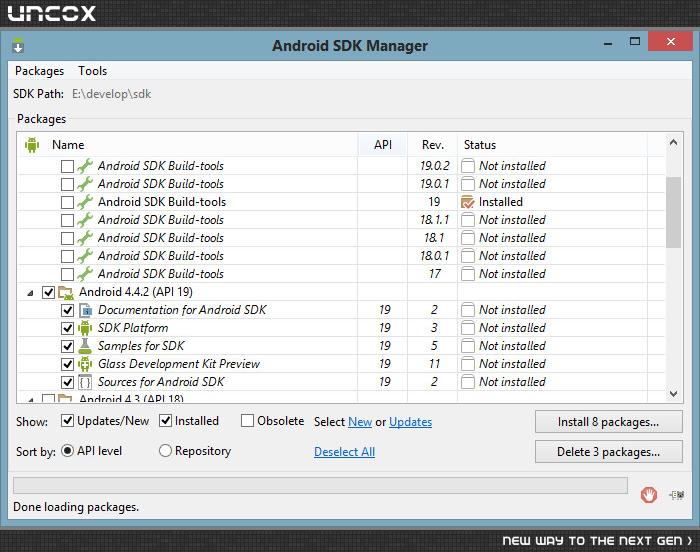Screen dimensions: 700x552
Task: Toggle the Updates/New show filter
Action: [x=67, y=421]
